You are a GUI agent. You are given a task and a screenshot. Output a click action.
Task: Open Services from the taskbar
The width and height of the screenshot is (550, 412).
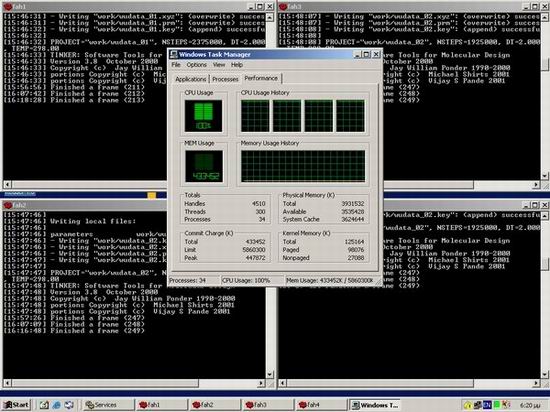pyautogui.click(x=108, y=405)
